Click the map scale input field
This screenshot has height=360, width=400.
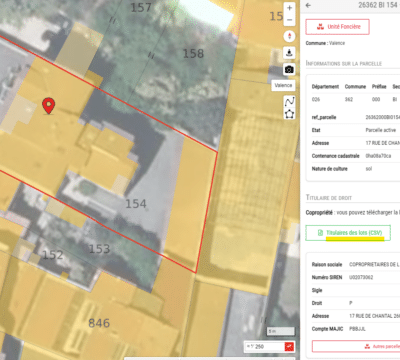click(264, 347)
